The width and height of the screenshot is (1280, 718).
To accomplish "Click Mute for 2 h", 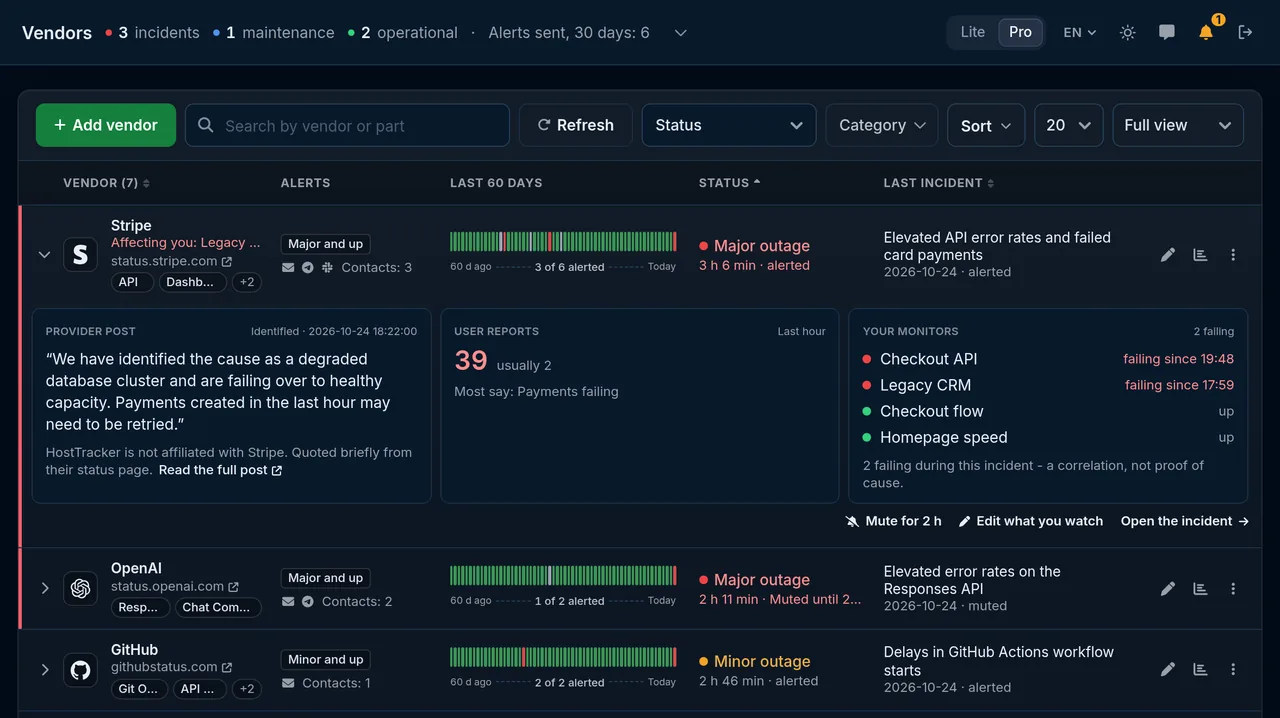I will tap(893, 521).
